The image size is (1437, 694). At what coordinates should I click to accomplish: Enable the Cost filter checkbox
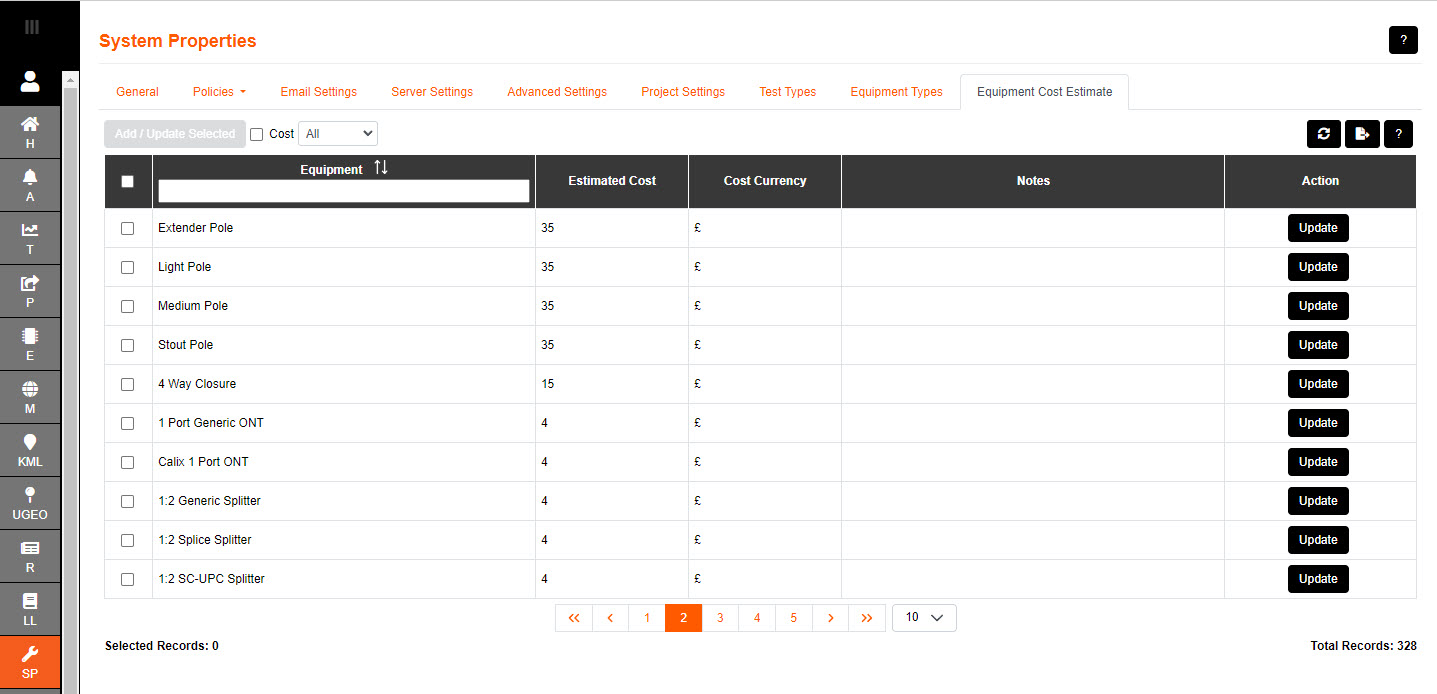click(256, 134)
